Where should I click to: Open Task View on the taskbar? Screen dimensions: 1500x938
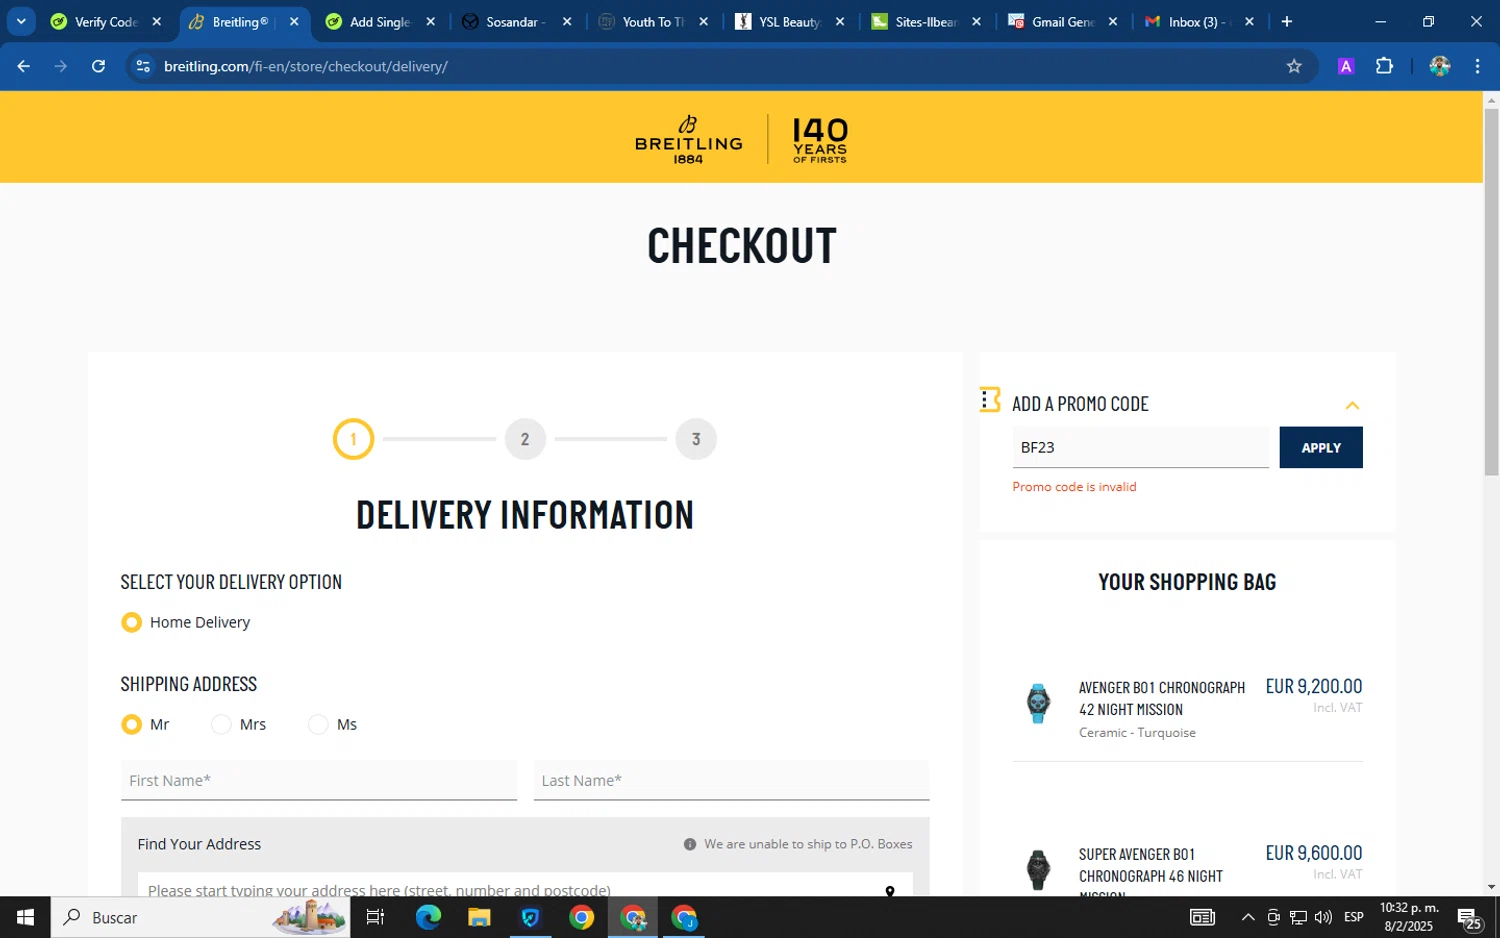point(375,917)
